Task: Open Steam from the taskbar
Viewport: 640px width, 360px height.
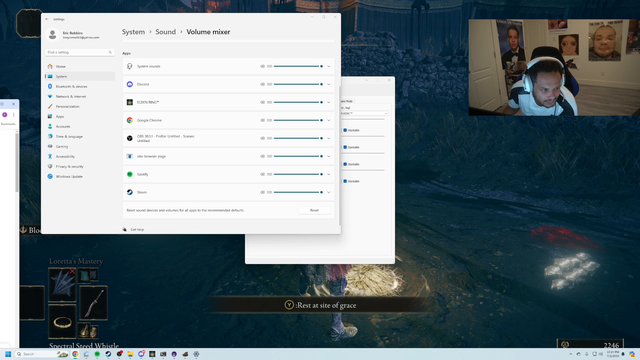Action: pos(108,354)
